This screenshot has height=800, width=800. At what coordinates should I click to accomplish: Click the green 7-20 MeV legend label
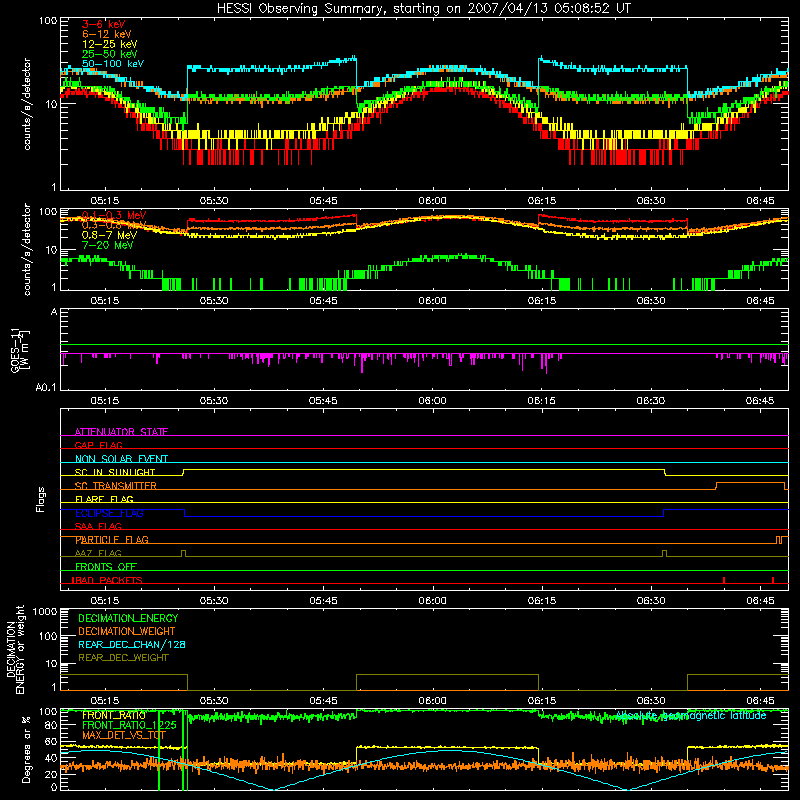click(108, 245)
